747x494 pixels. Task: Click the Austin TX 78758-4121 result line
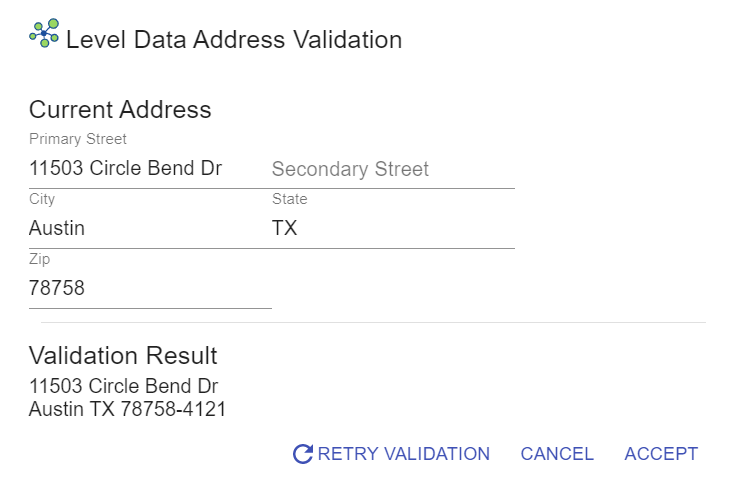coord(128,408)
